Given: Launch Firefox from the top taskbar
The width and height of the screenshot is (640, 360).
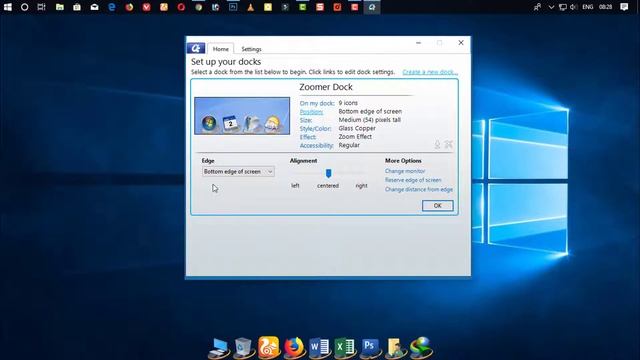Looking at the screenshot, I should coord(129,7).
